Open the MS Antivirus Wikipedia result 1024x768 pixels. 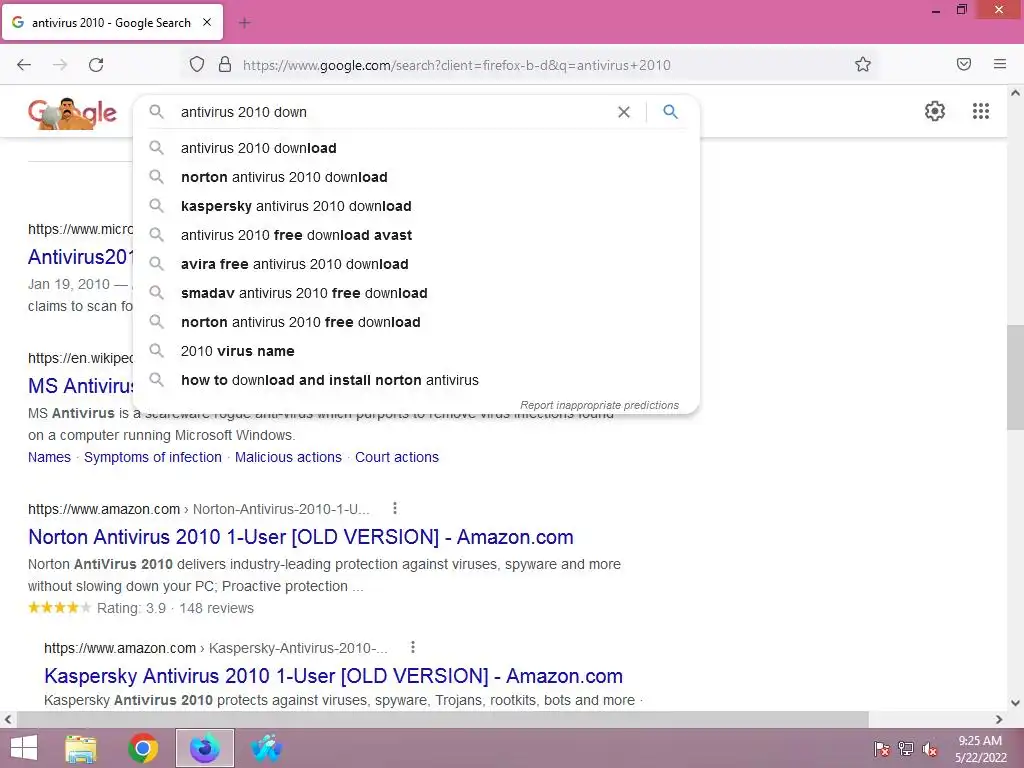click(x=81, y=386)
